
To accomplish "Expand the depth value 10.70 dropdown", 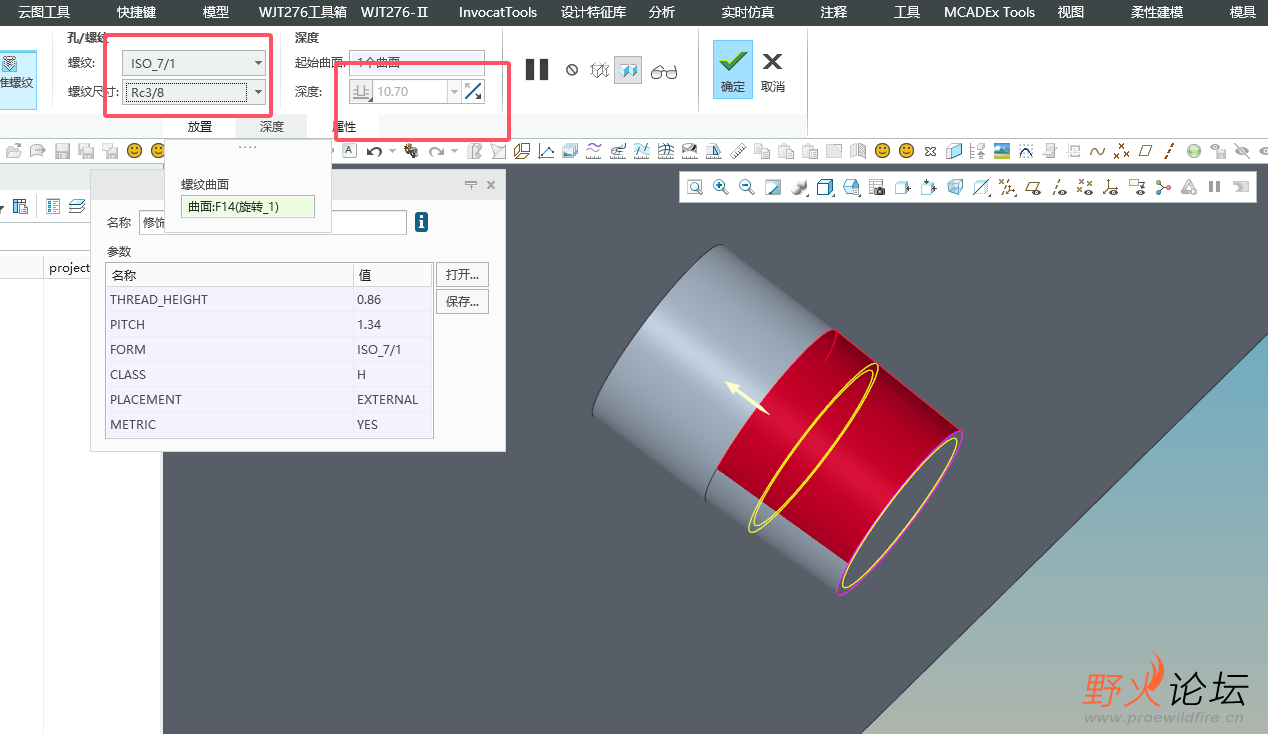I will [454, 92].
